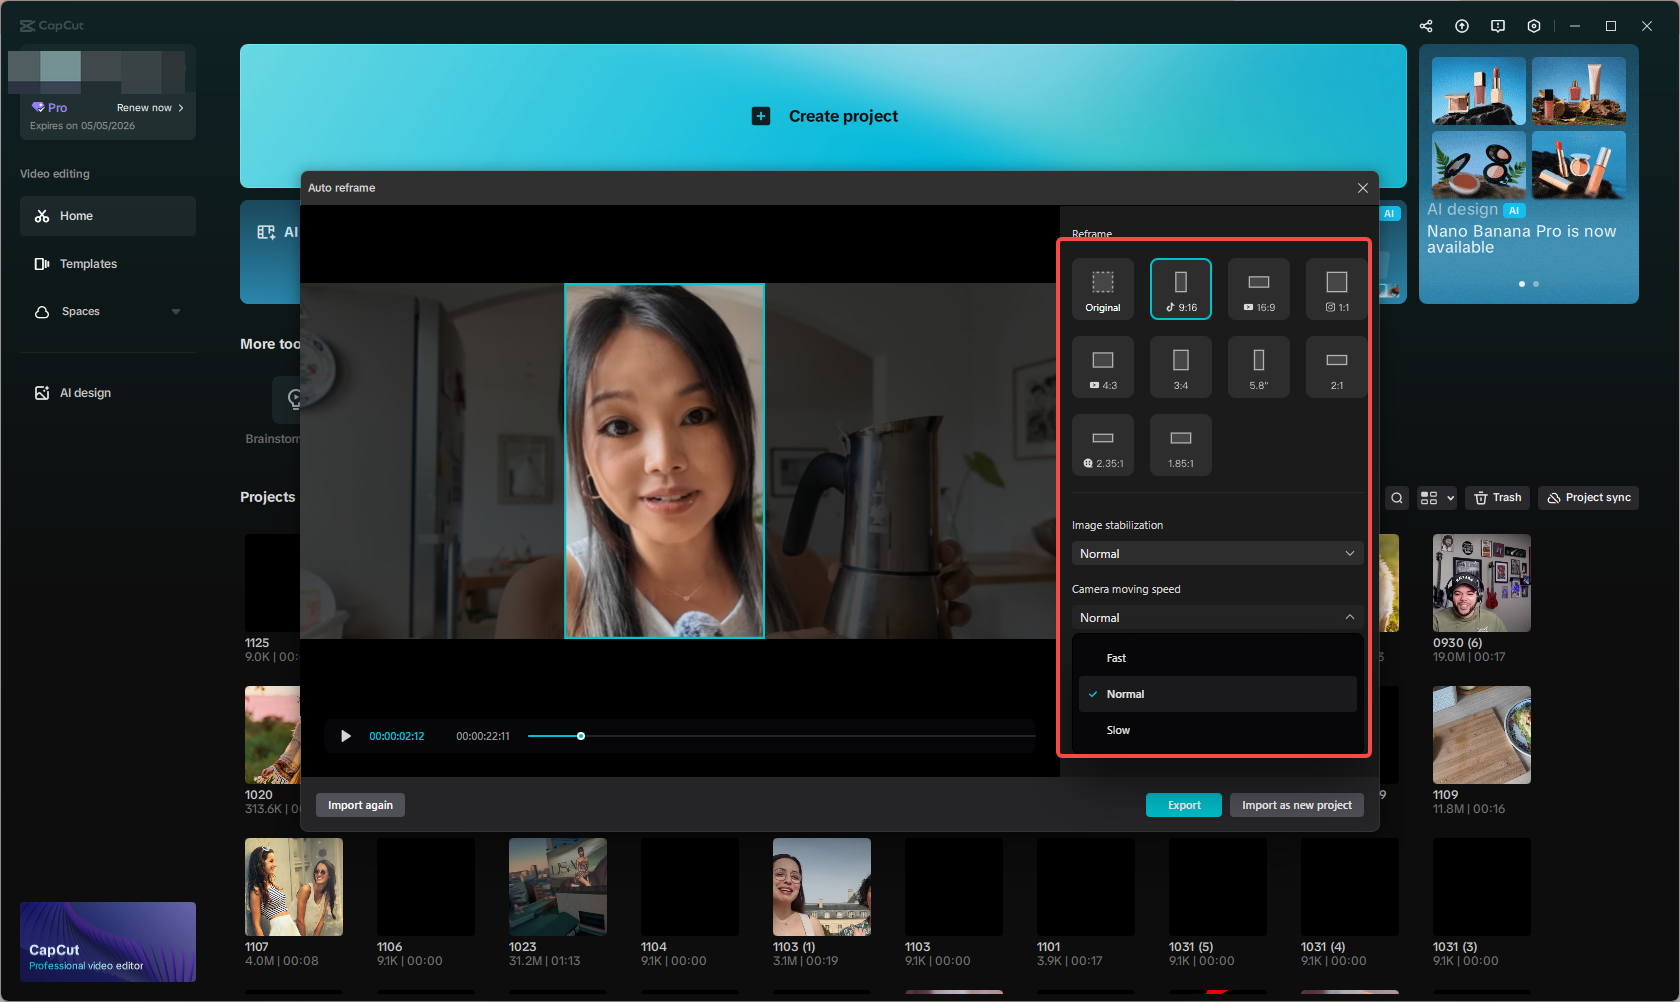Expand the Spaces section in the sidebar
This screenshot has height=1002, width=1680.
tap(175, 311)
